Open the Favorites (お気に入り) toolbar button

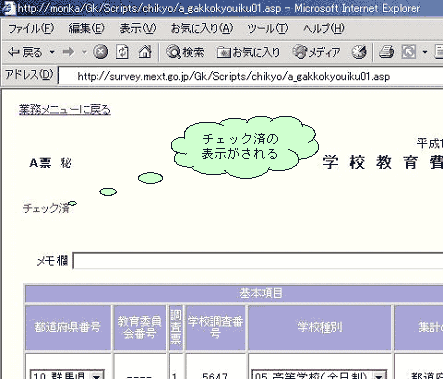click(x=248, y=52)
